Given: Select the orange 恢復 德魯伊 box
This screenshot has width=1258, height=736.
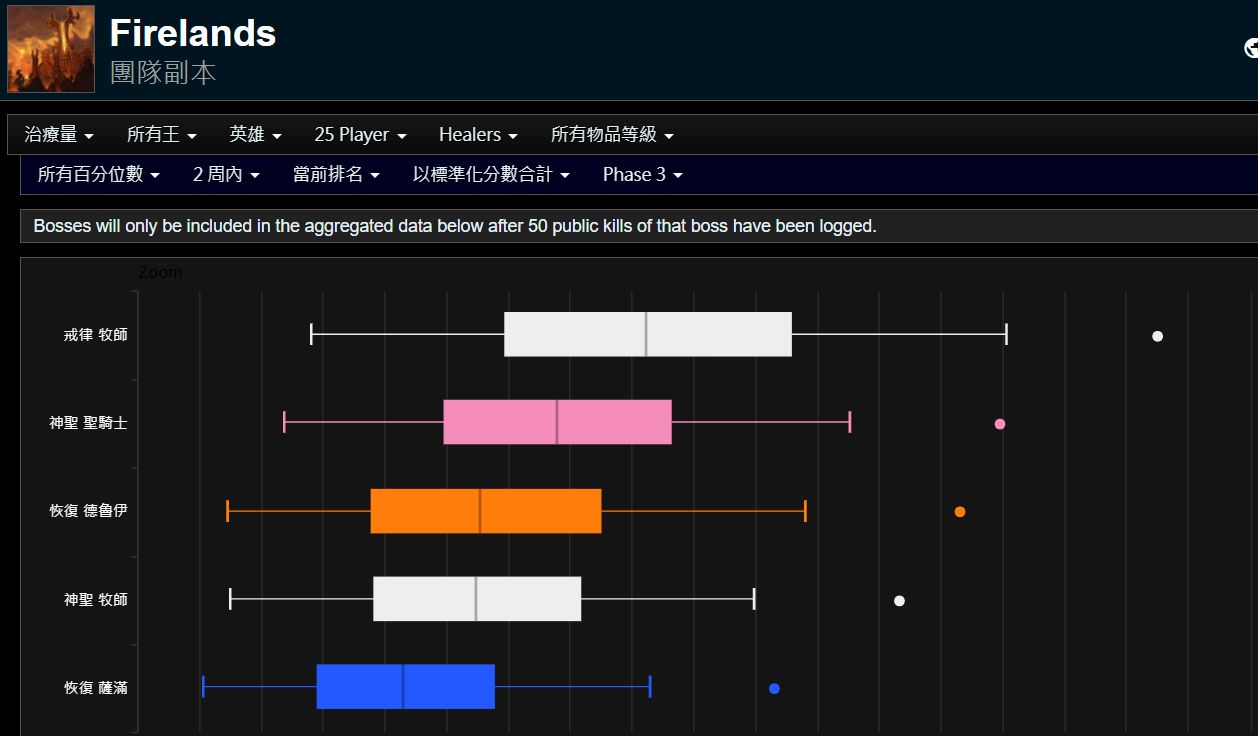Looking at the screenshot, I should [x=485, y=511].
